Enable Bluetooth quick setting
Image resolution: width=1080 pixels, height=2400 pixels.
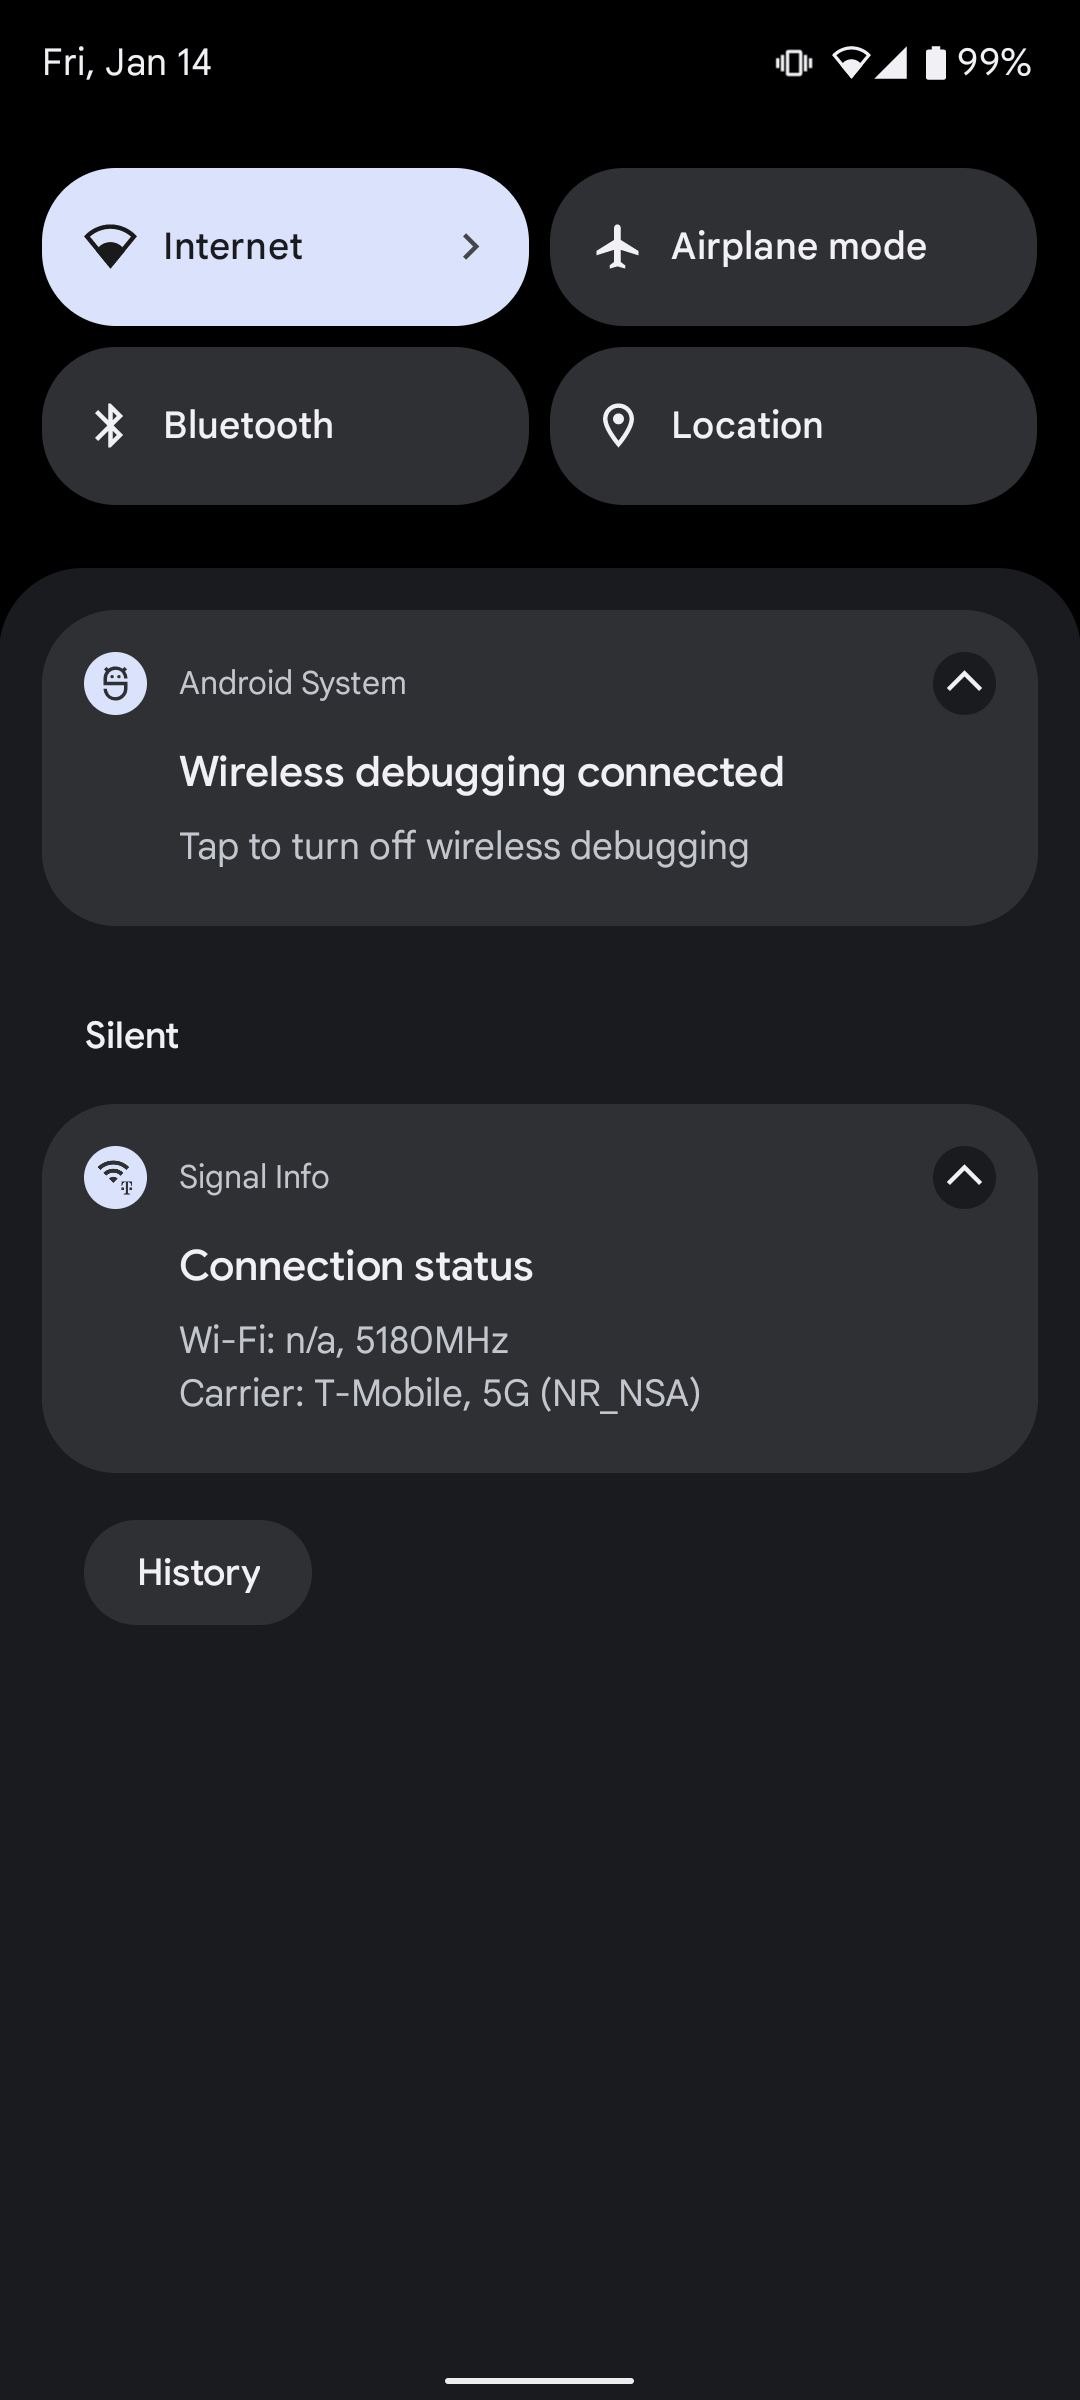(285, 426)
